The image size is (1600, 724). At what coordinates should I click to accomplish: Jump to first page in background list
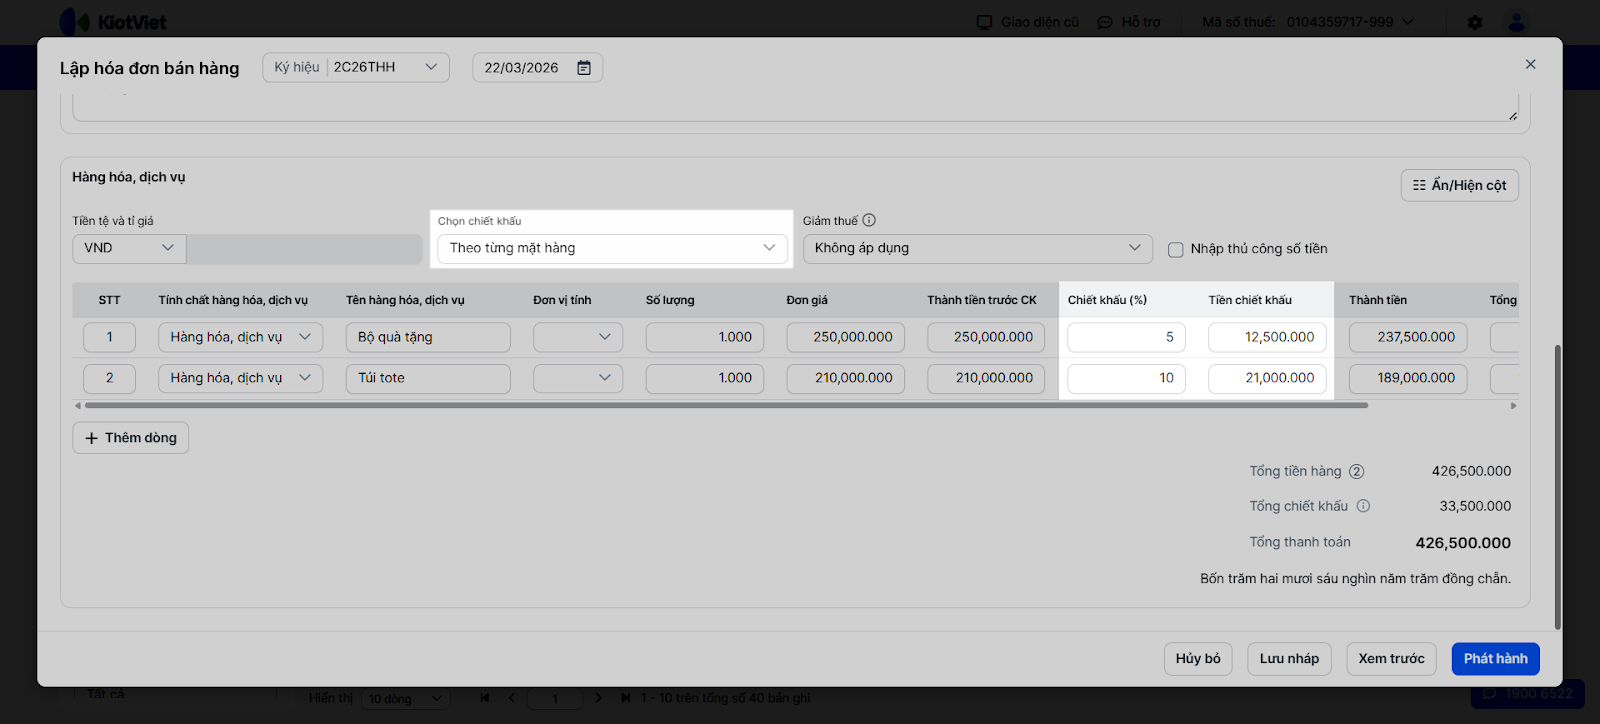(x=485, y=698)
